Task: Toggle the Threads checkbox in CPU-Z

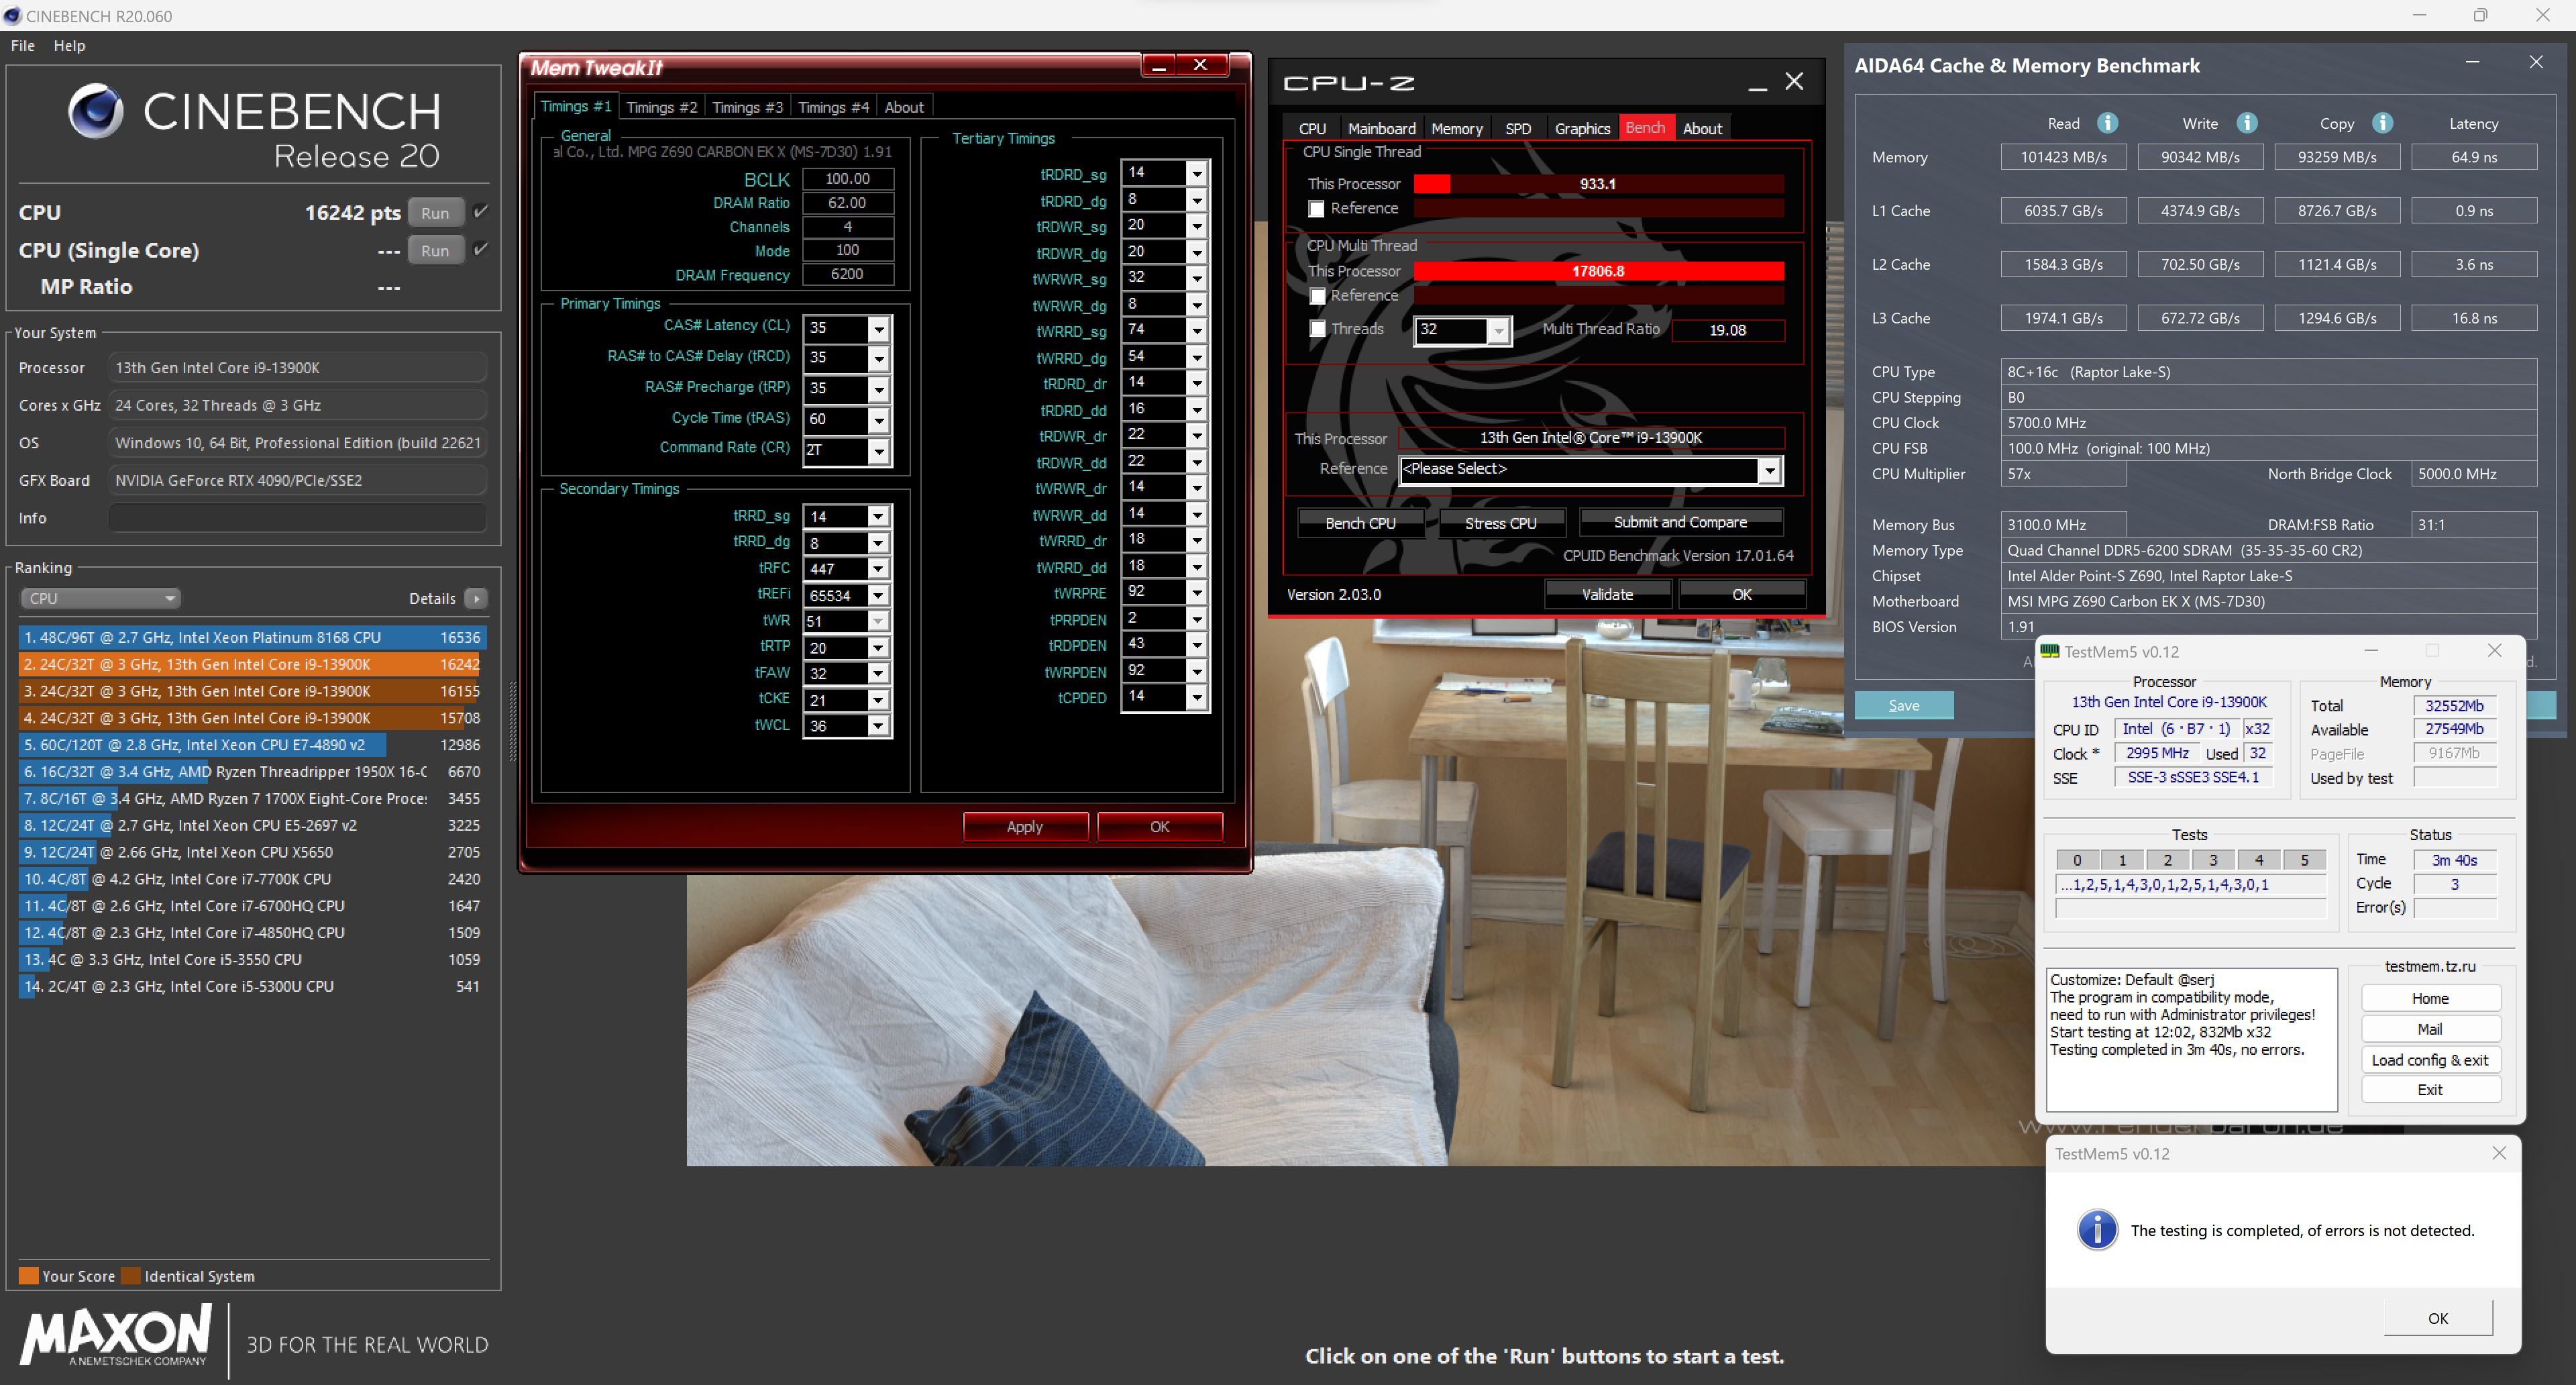Action: pos(1318,329)
